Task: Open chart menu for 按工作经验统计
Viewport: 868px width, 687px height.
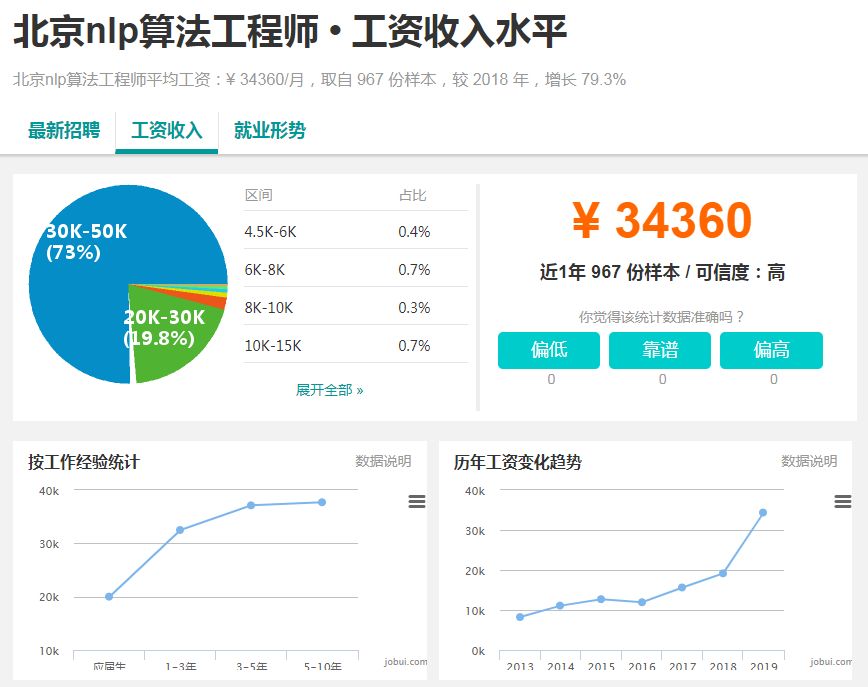Action: pyautogui.click(x=417, y=502)
